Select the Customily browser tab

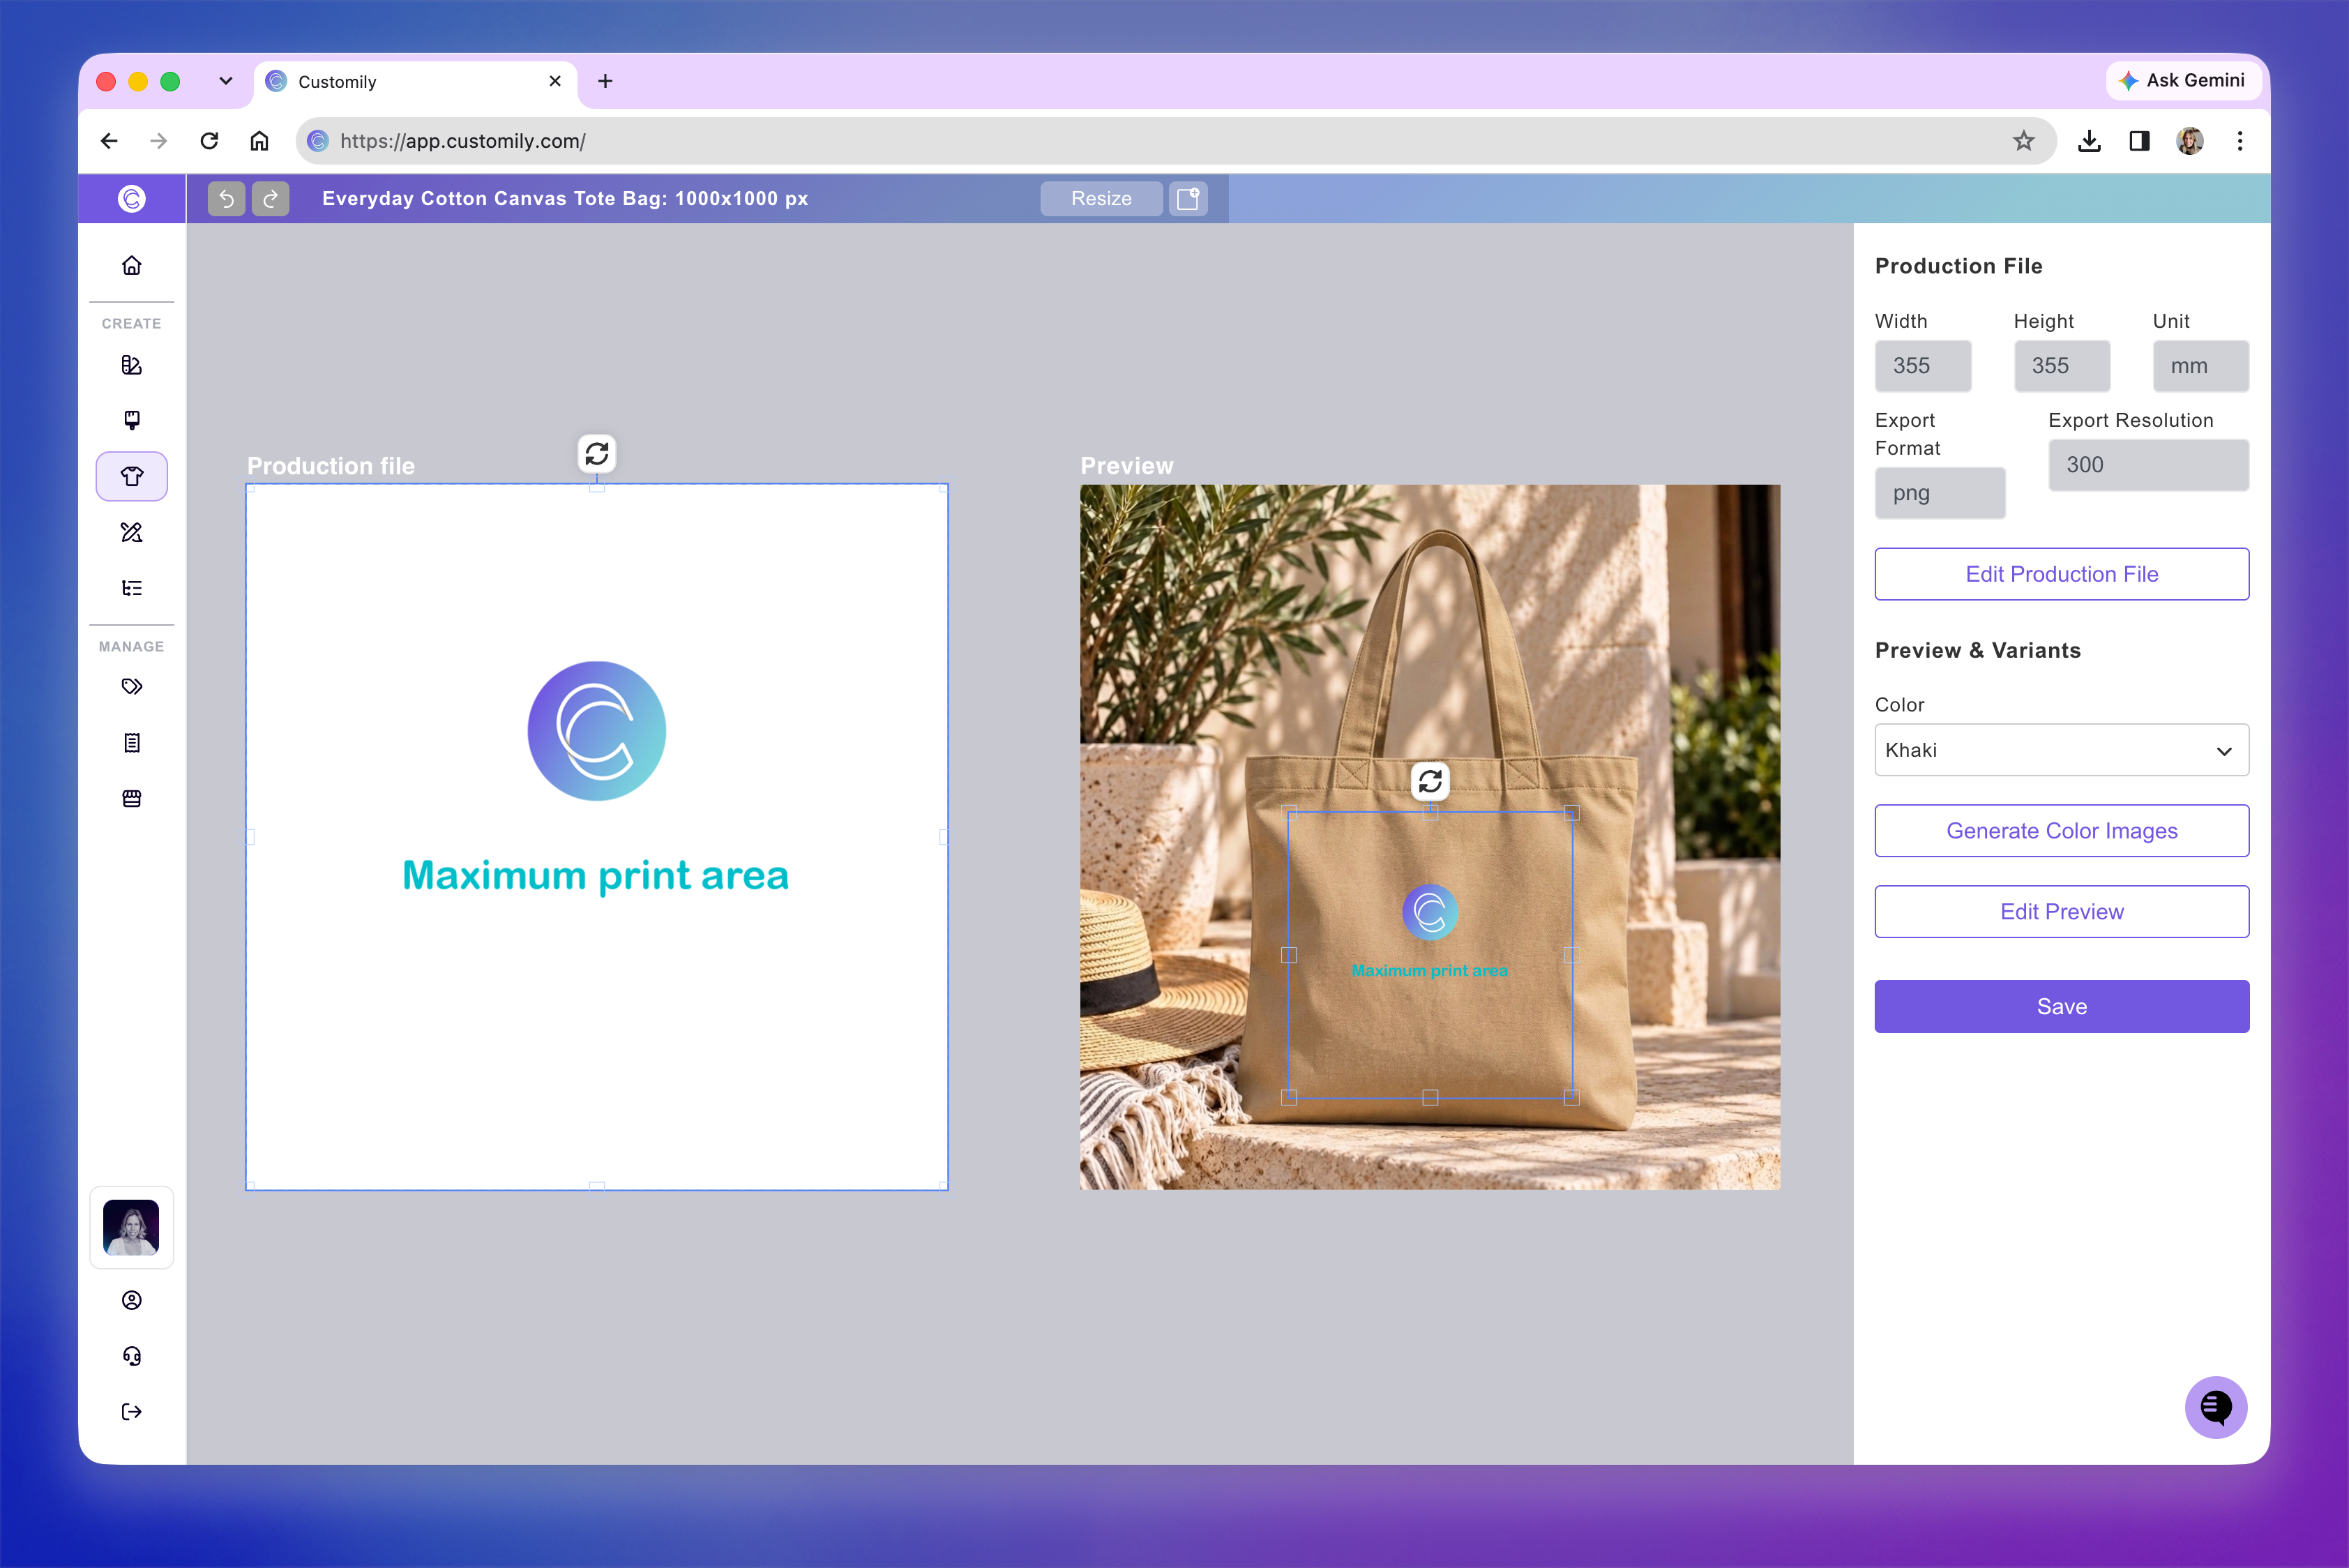(x=415, y=82)
